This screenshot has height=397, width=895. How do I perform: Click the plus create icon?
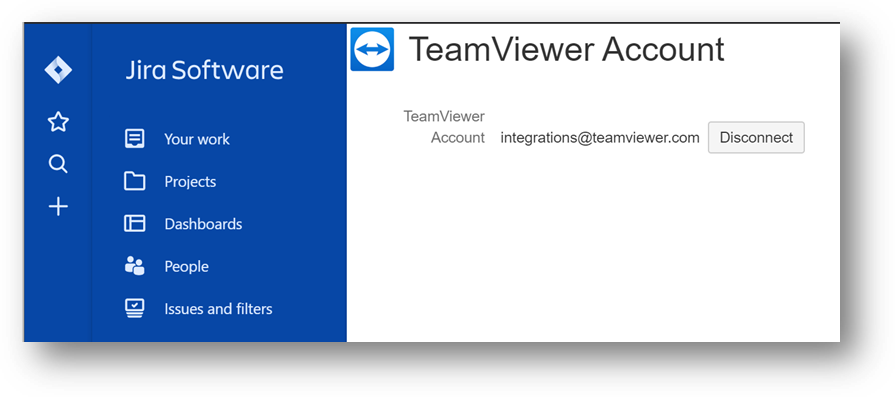58,206
